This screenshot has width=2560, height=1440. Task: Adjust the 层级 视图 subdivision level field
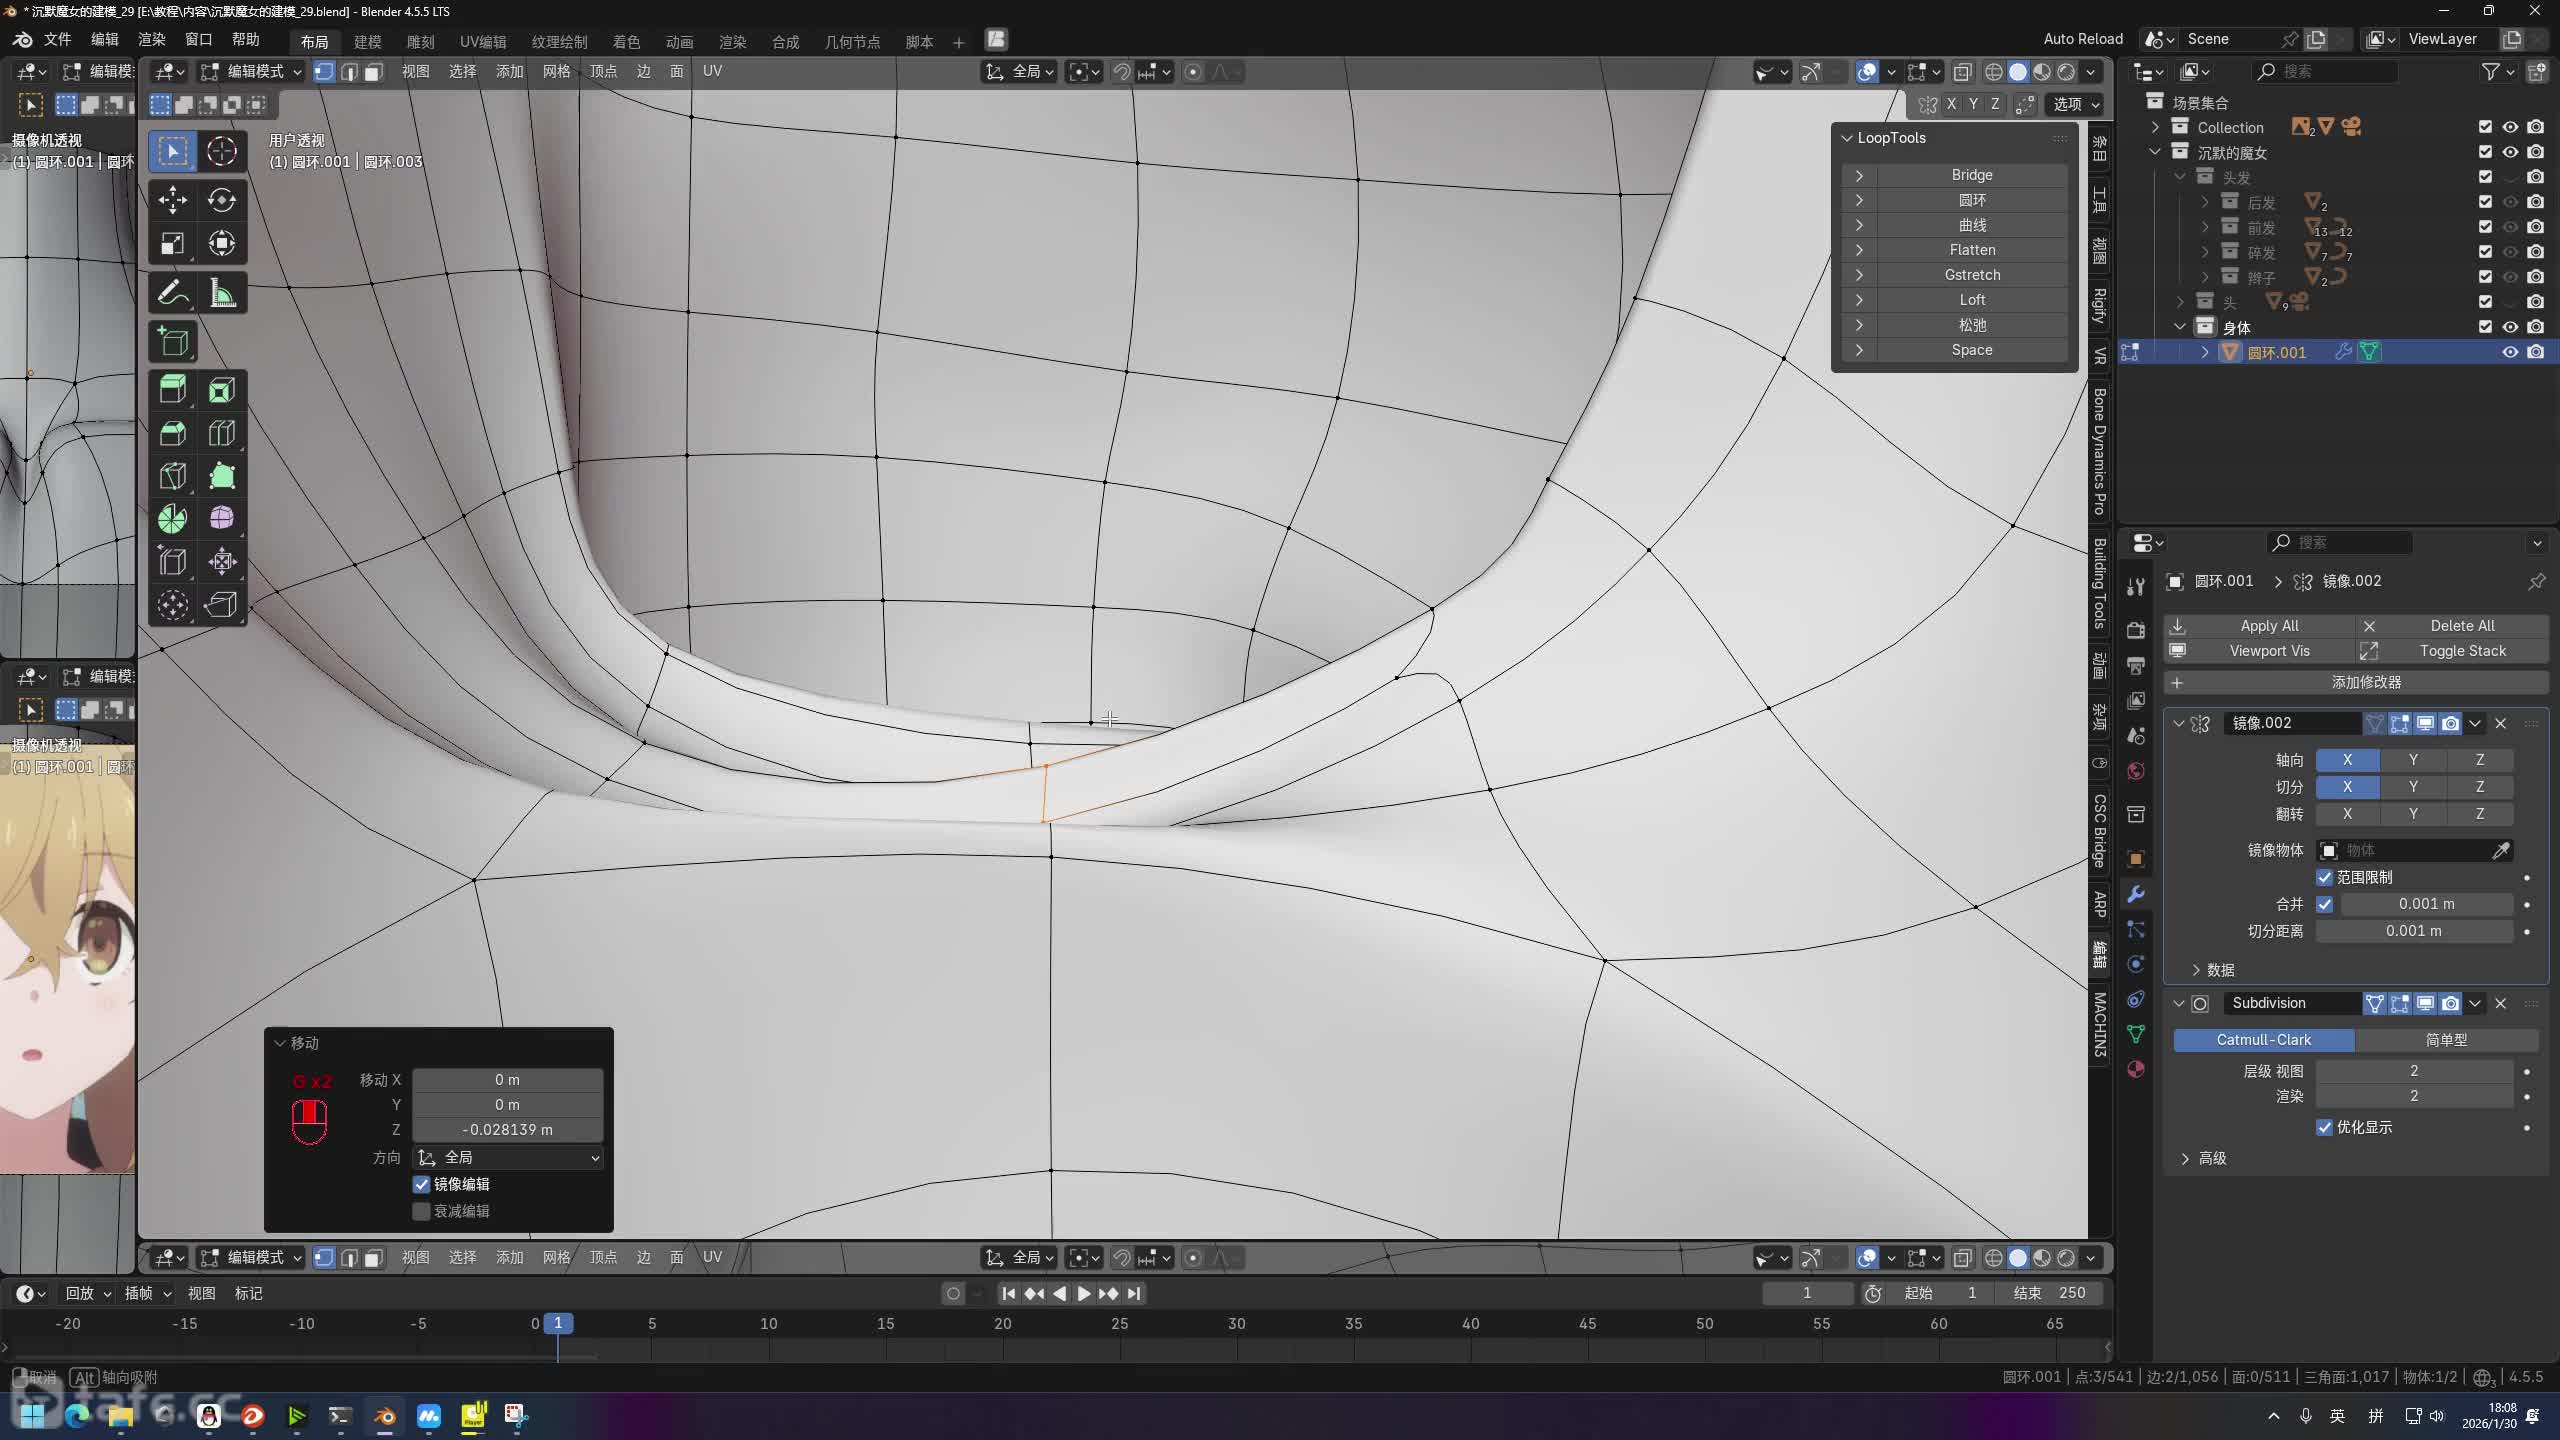[2413, 1070]
